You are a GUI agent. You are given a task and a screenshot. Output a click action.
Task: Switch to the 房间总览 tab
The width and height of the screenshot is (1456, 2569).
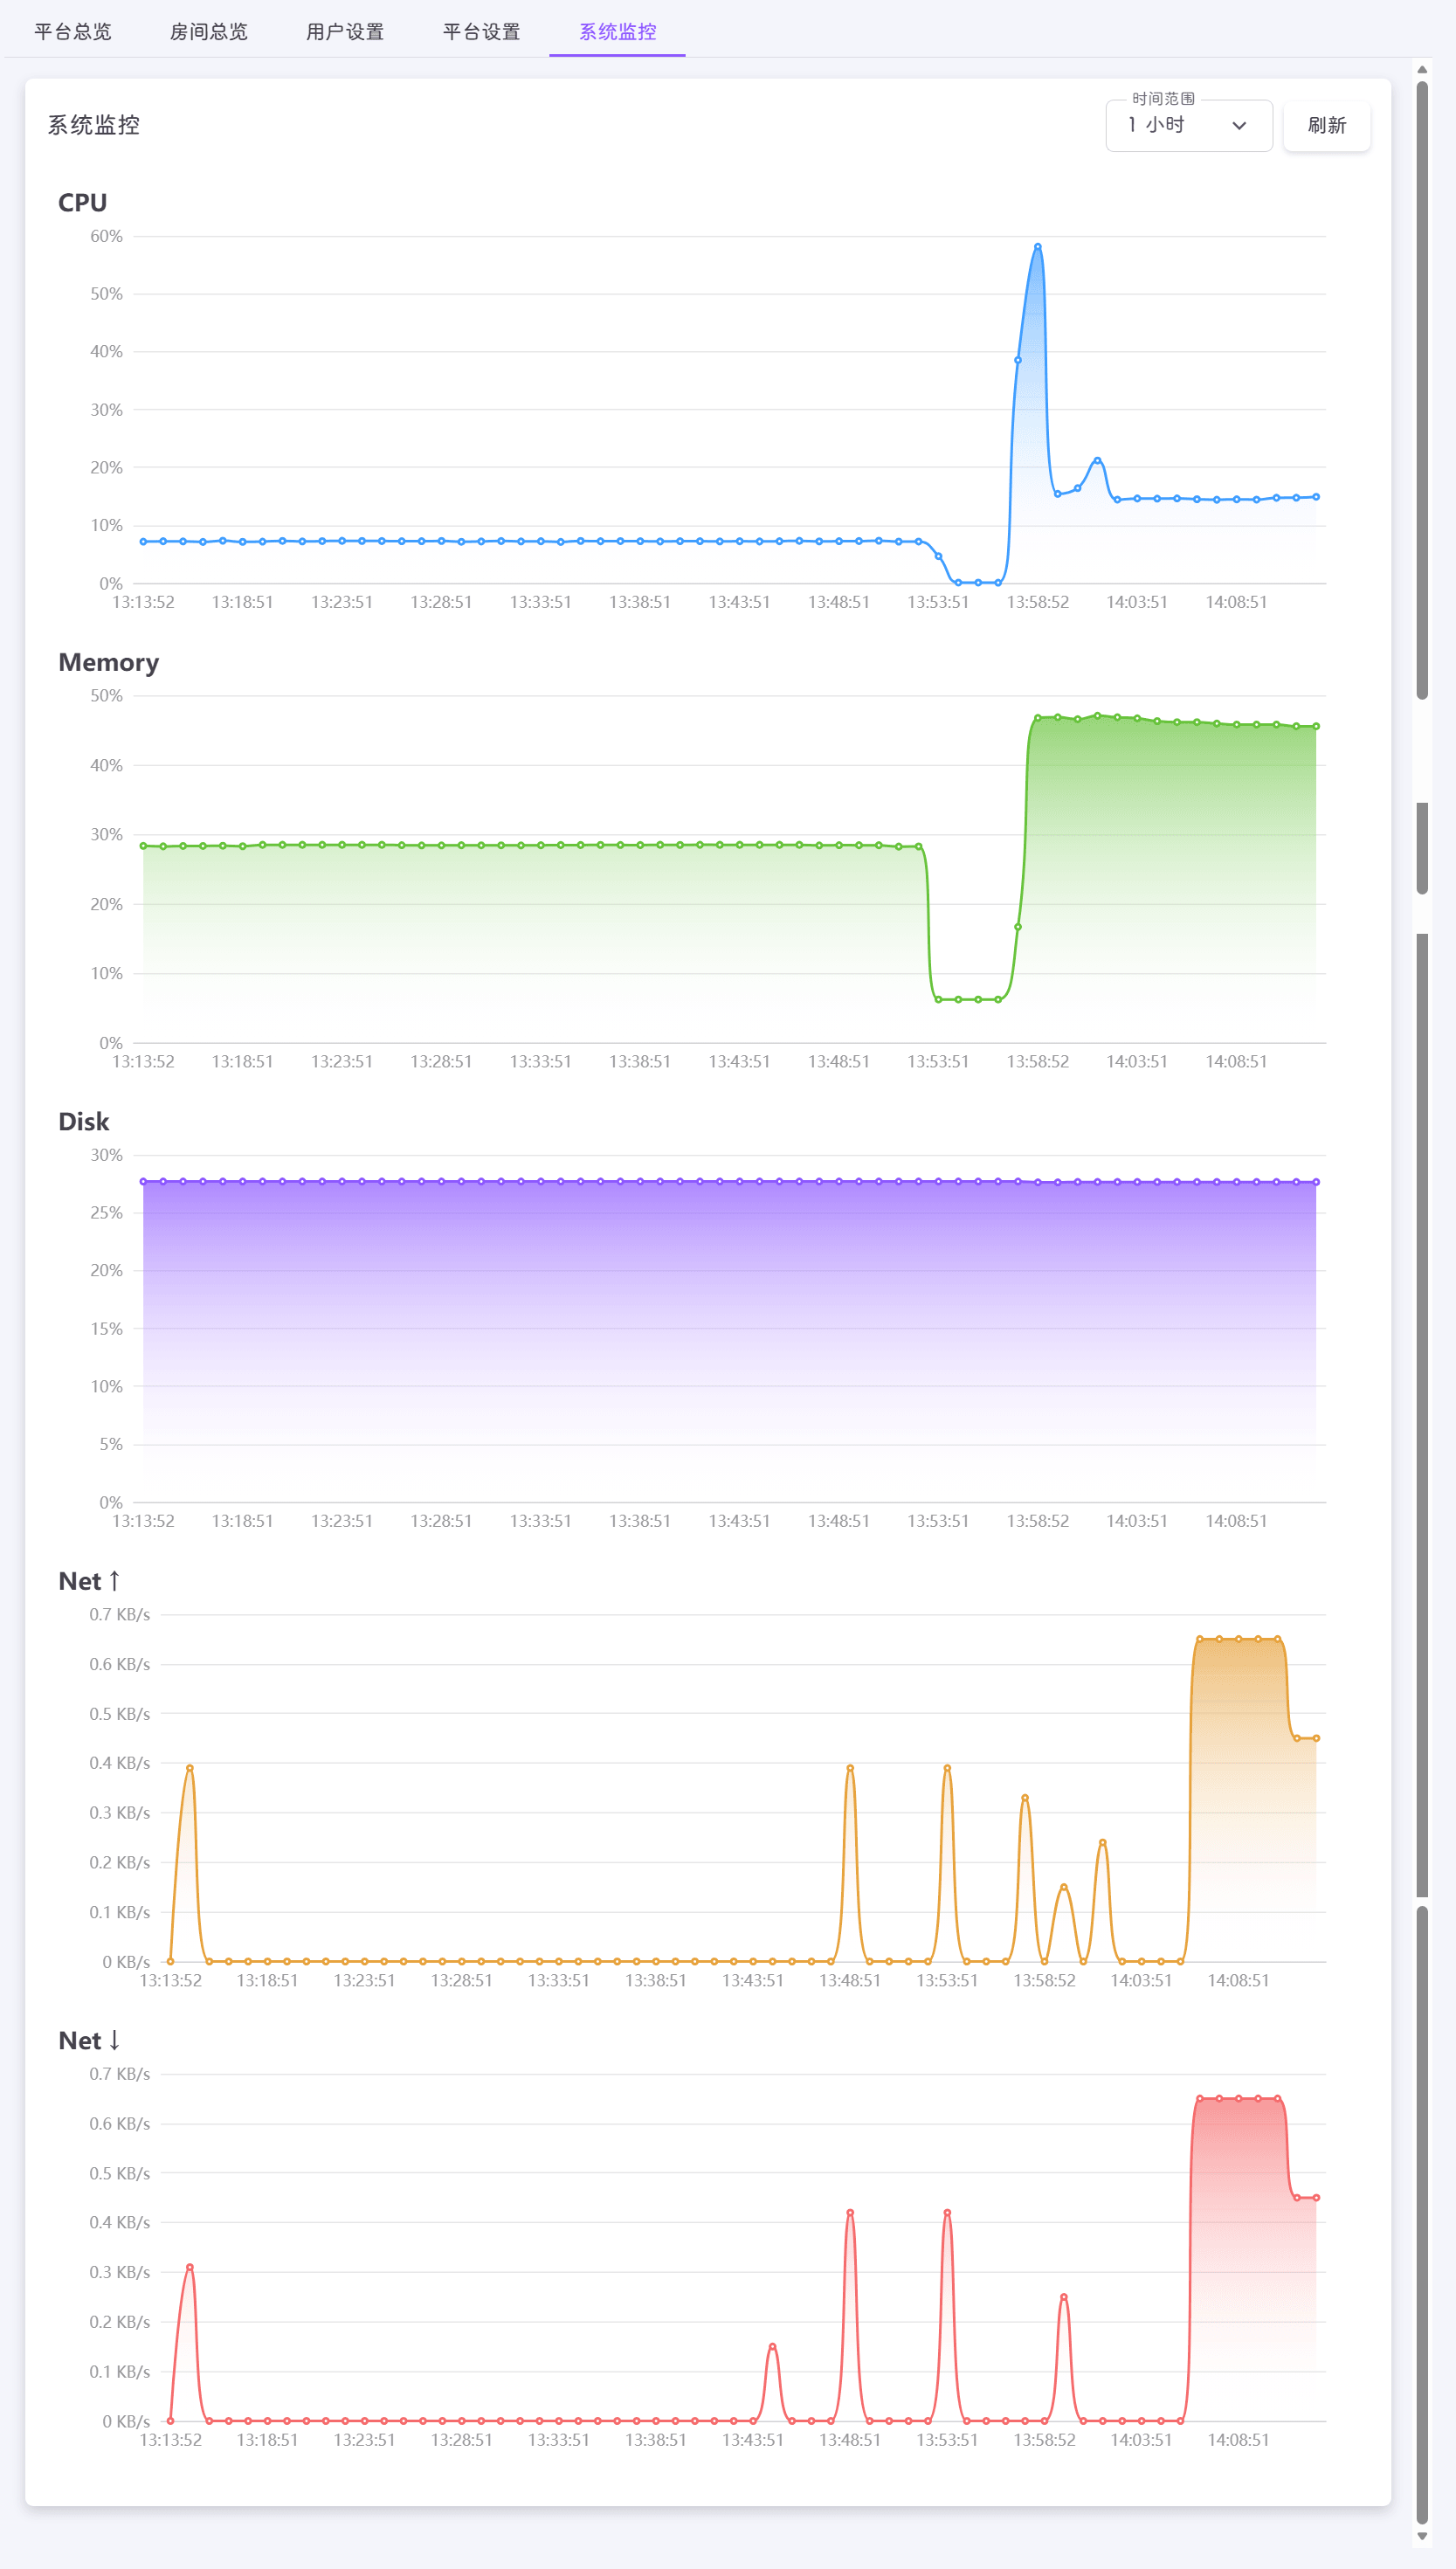tap(208, 32)
